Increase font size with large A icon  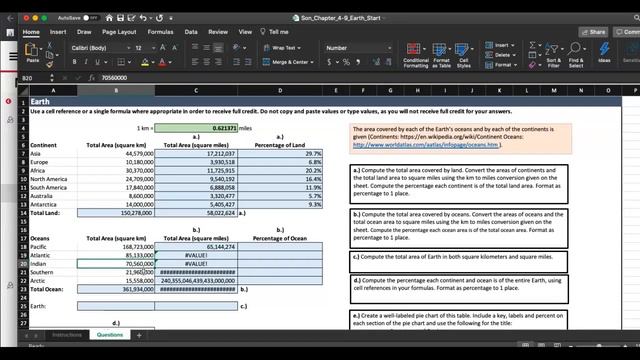click(x=163, y=48)
